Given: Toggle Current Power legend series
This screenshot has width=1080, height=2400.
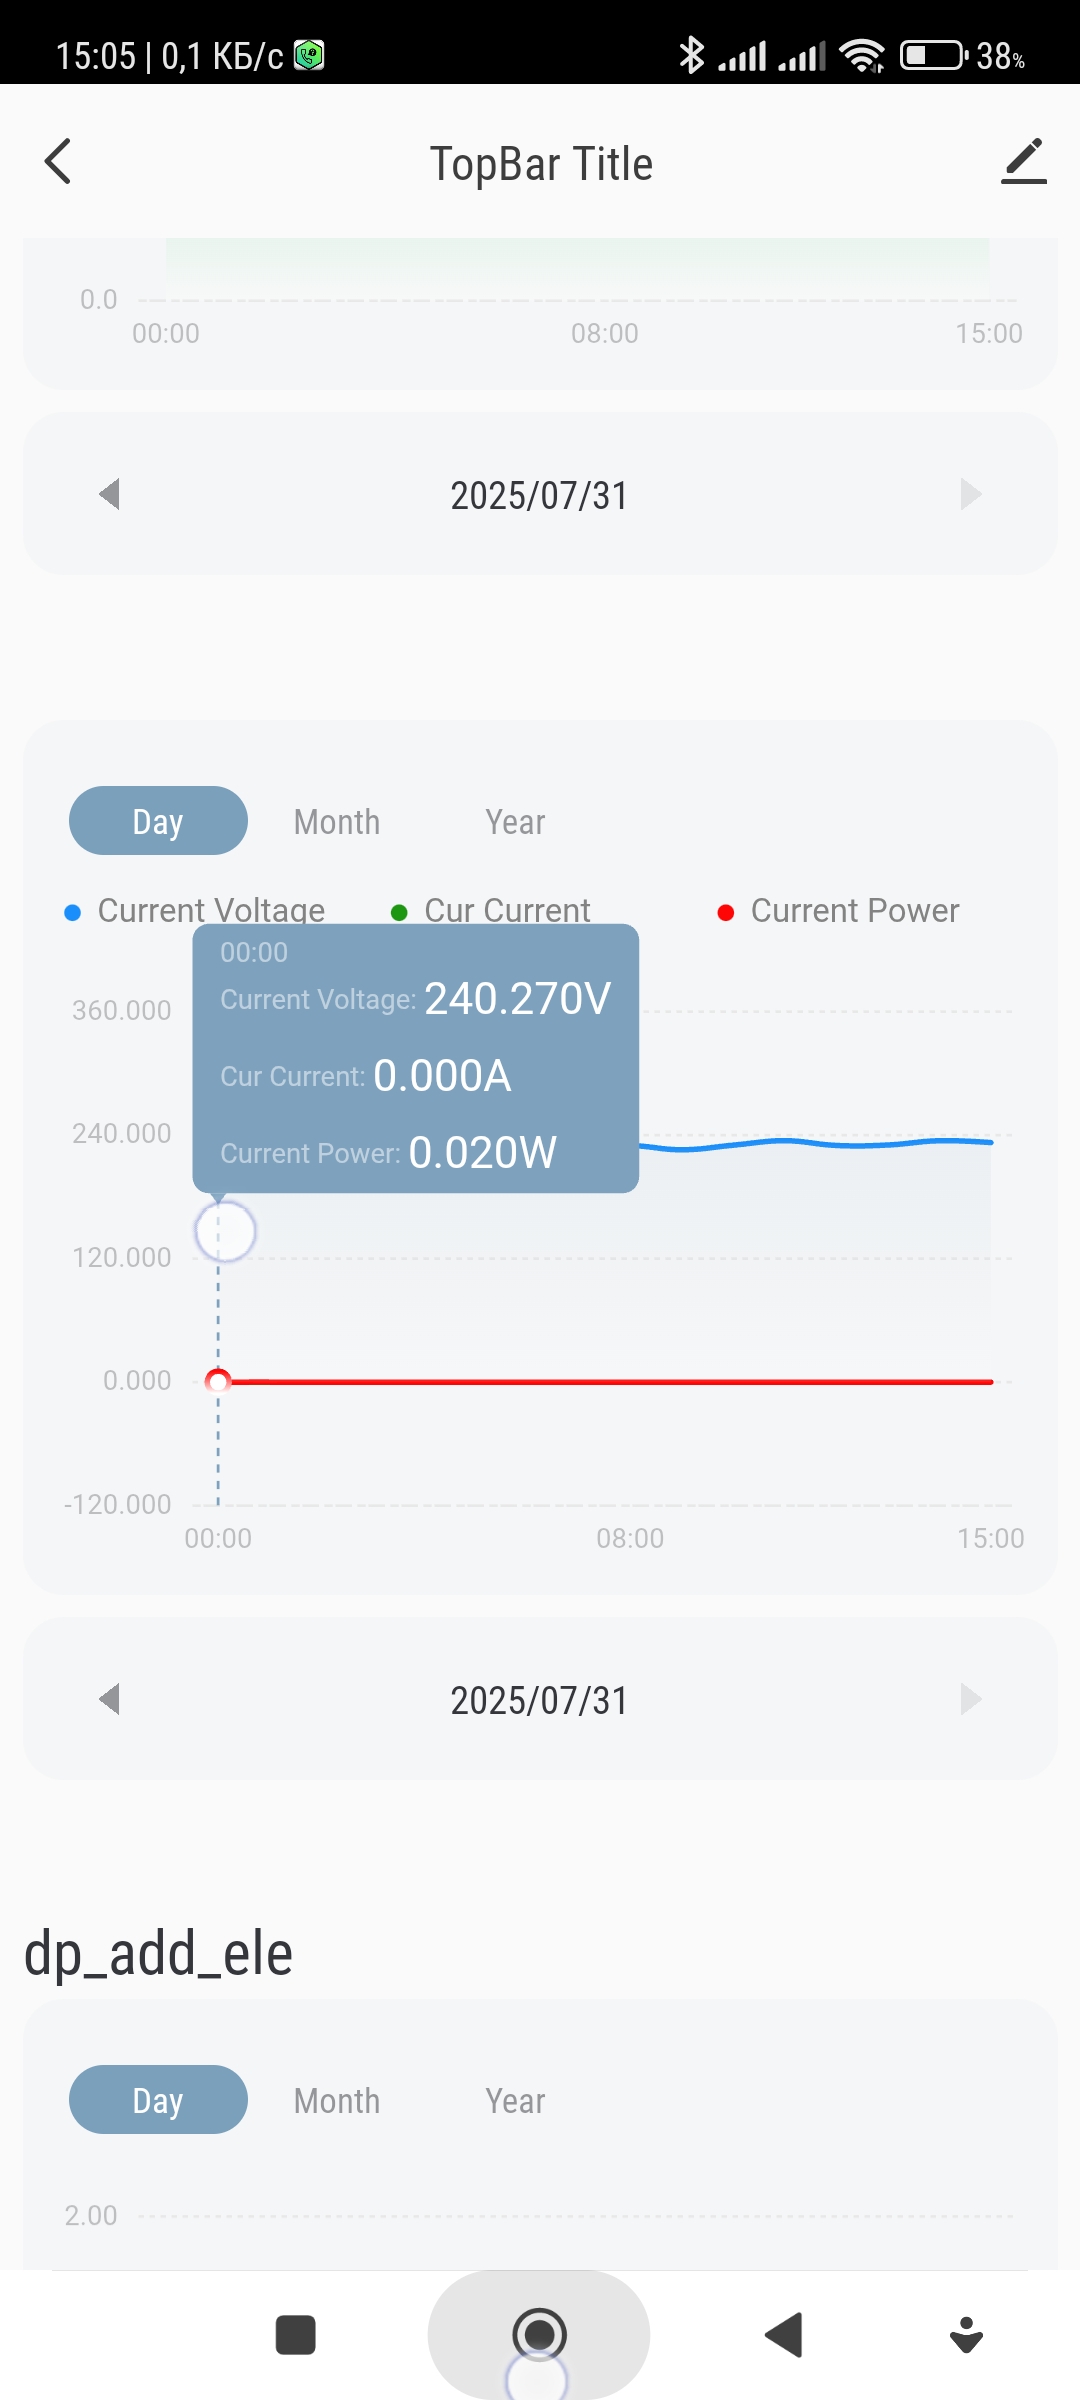Looking at the screenshot, I should [839, 911].
